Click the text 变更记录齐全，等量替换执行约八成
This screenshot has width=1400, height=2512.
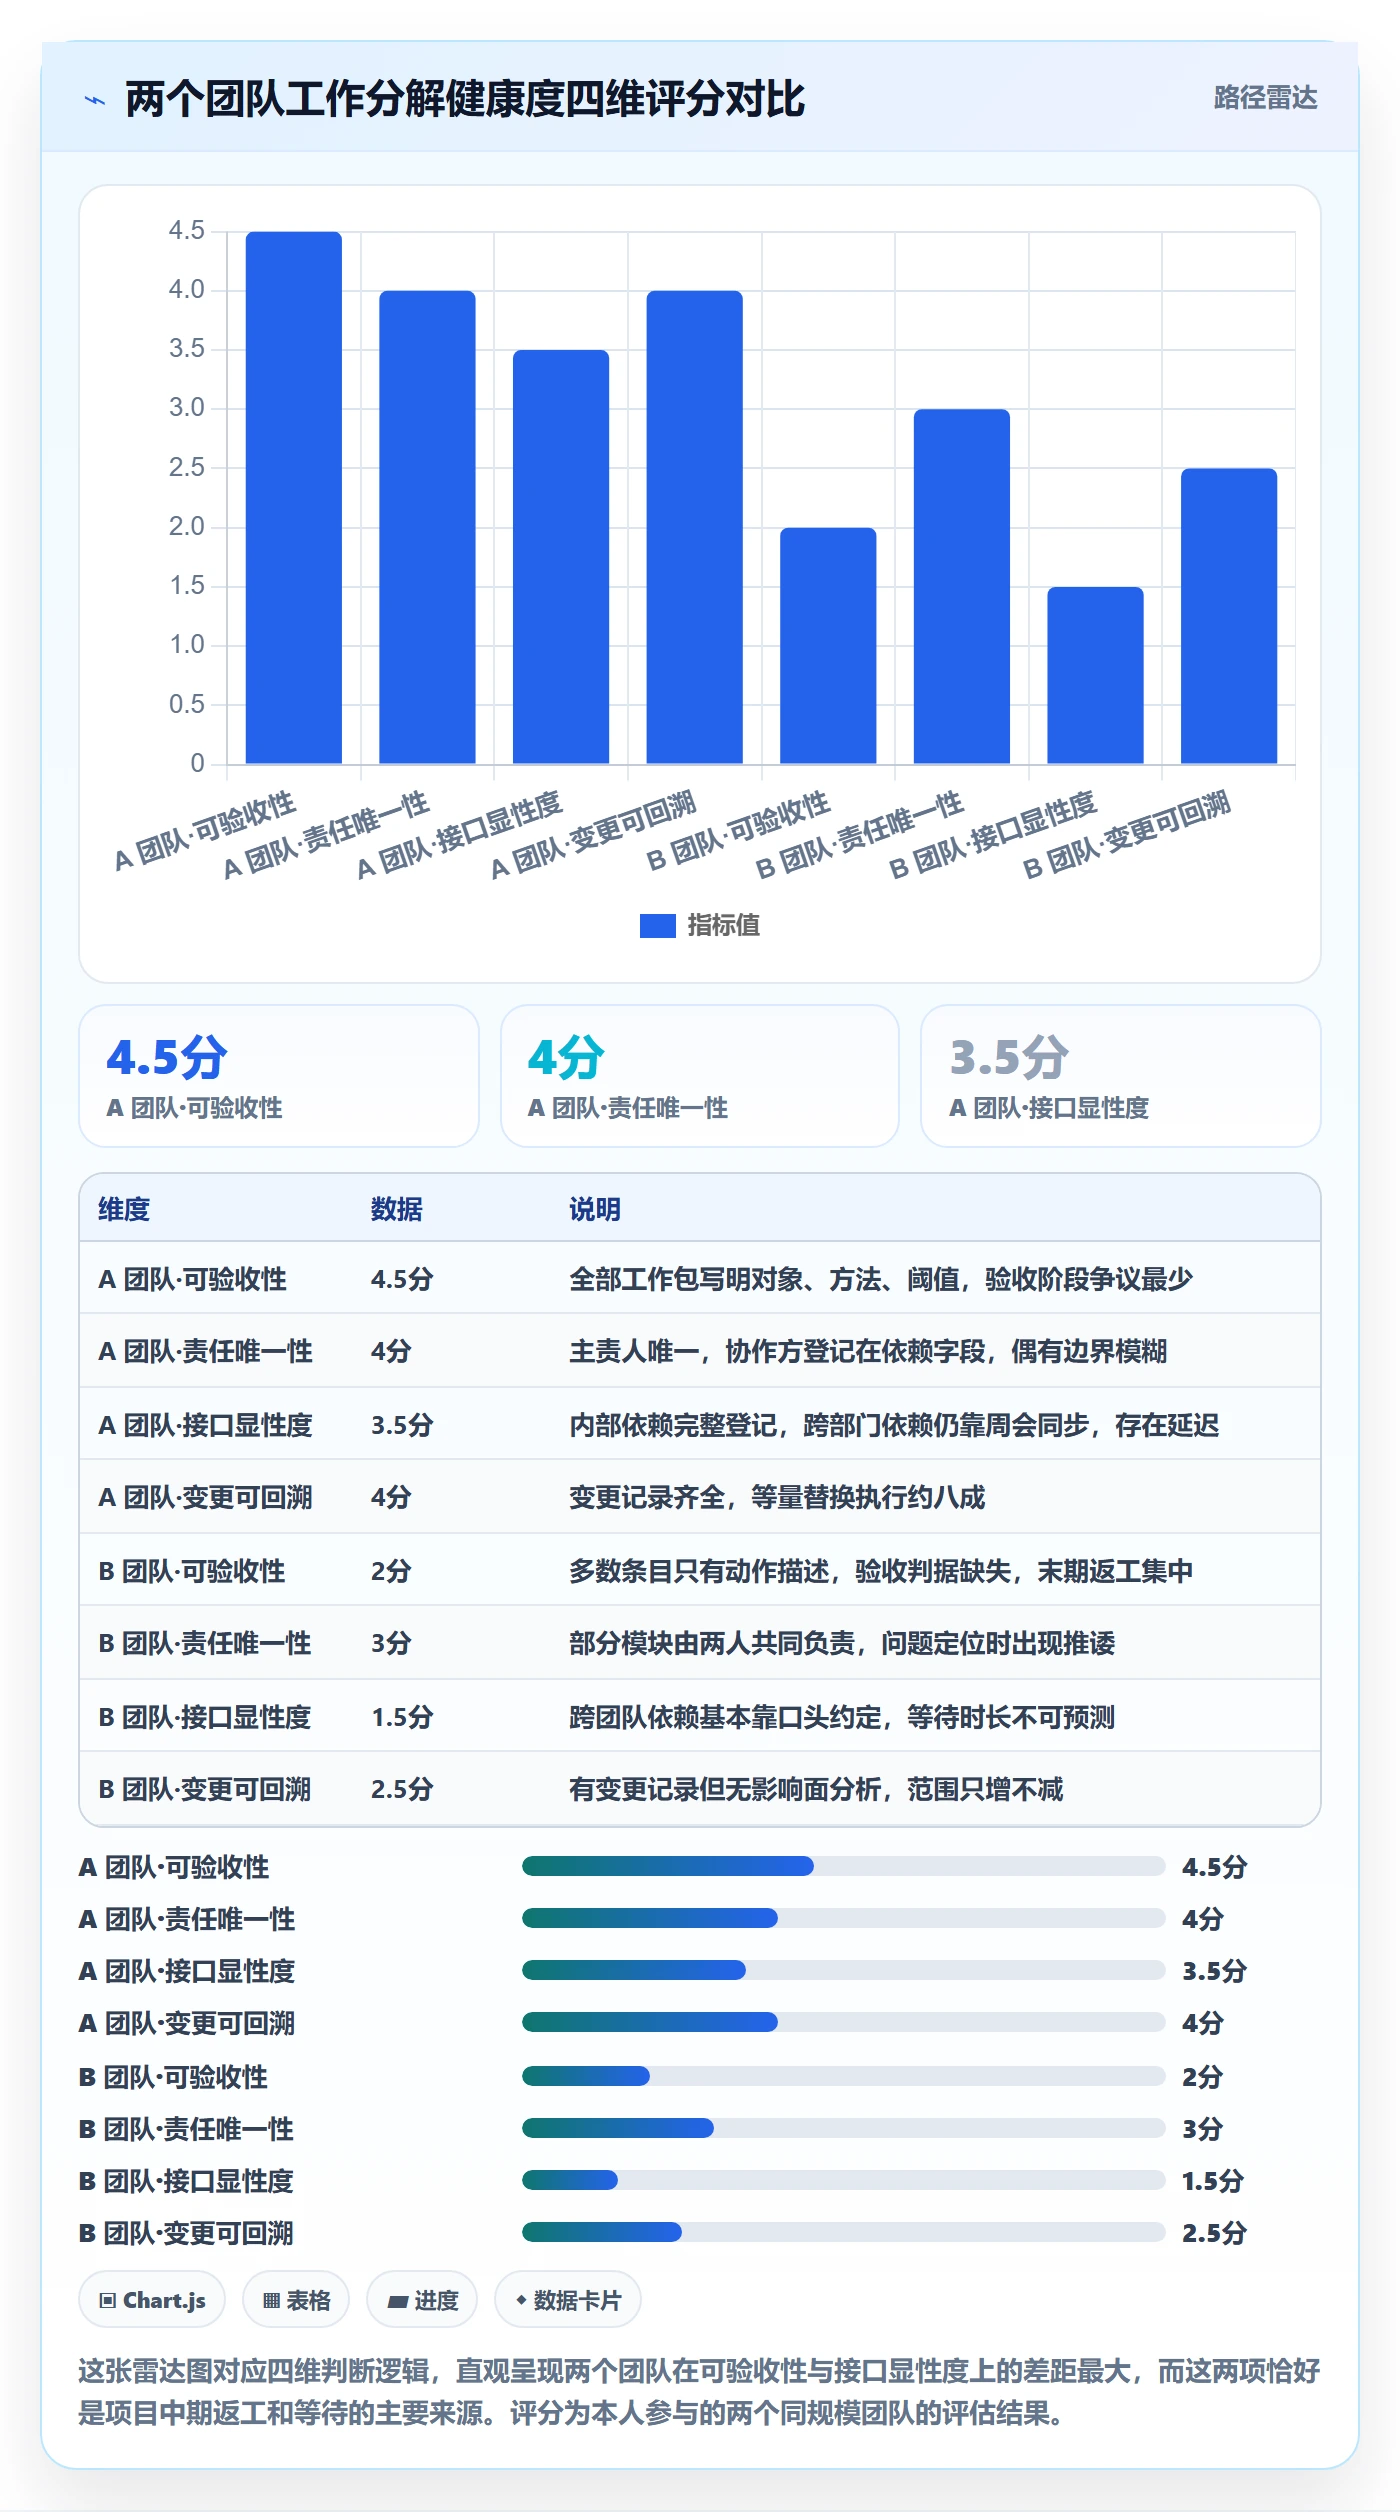pyautogui.click(x=777, y=1497)
